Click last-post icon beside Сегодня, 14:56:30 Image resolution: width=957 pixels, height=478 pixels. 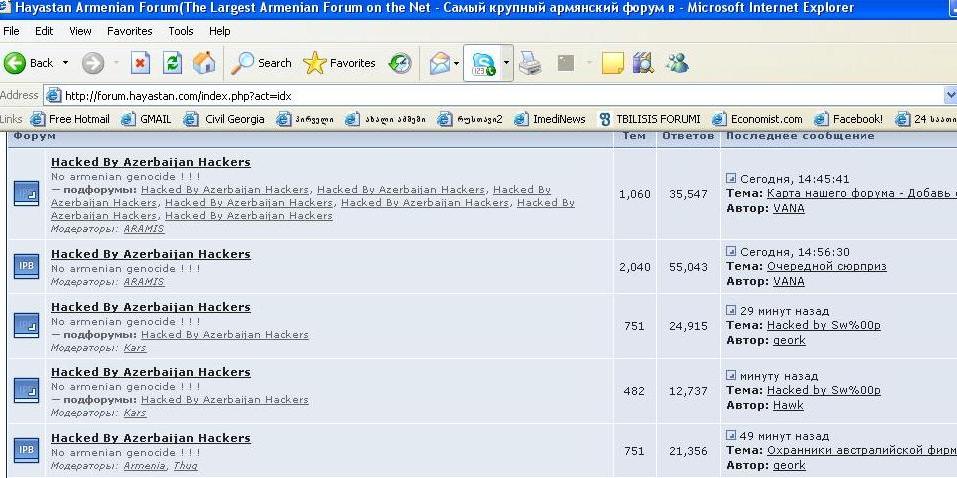(731, 251)
